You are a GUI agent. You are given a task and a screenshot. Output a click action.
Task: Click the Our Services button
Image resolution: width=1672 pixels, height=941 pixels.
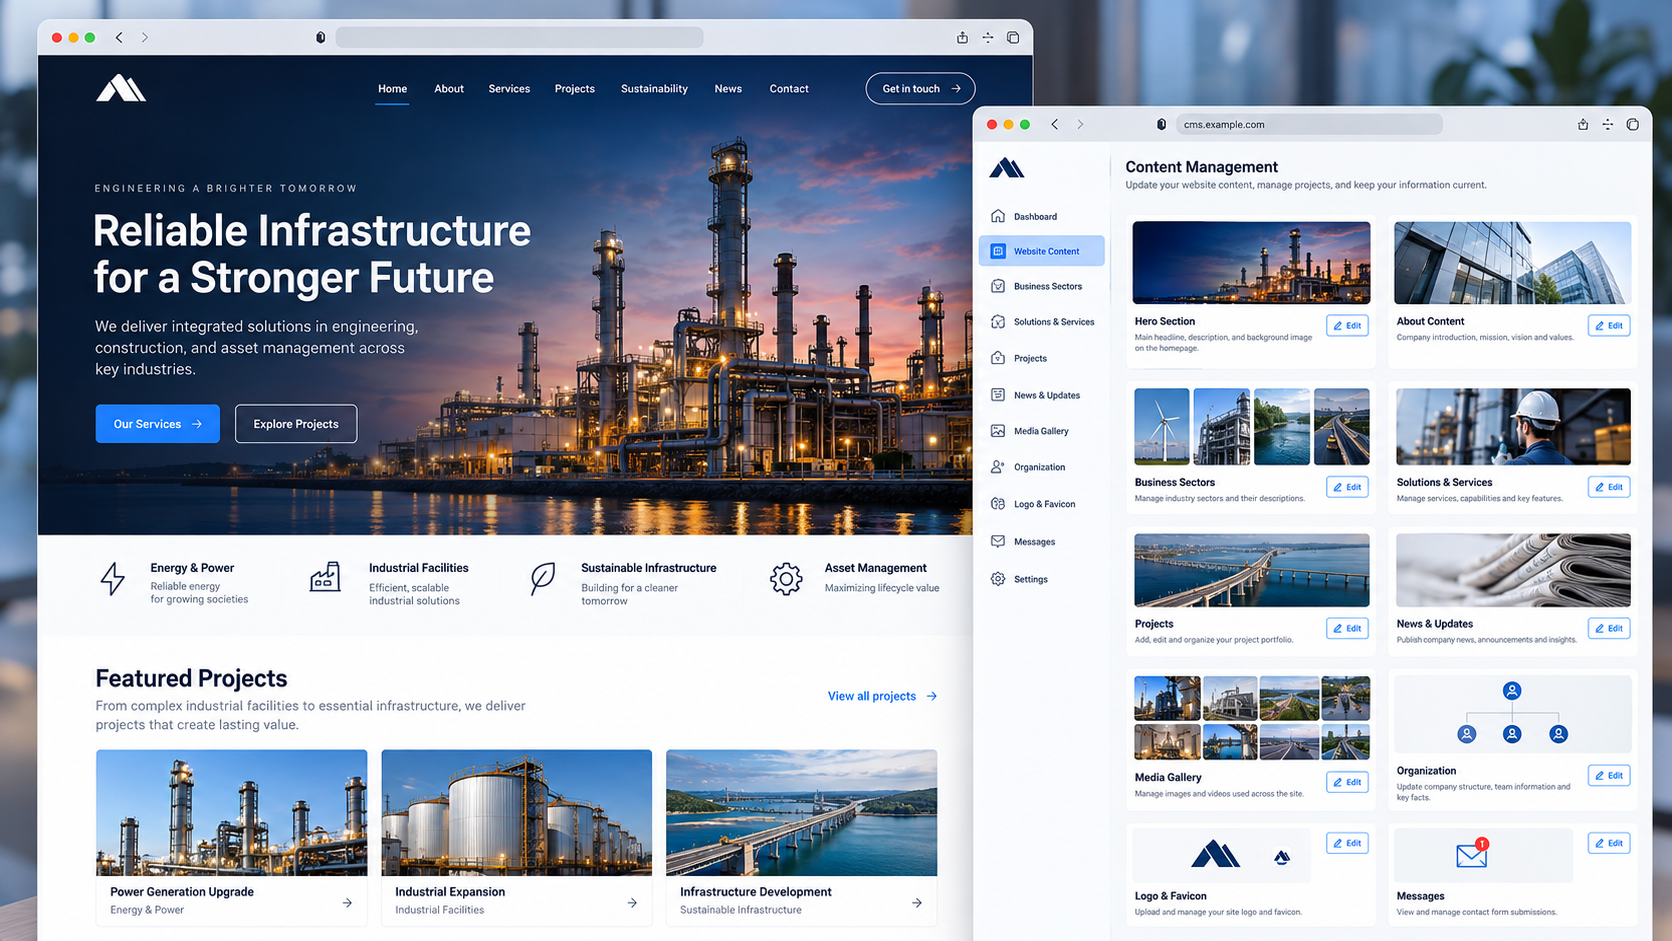(x=158, y=424)
